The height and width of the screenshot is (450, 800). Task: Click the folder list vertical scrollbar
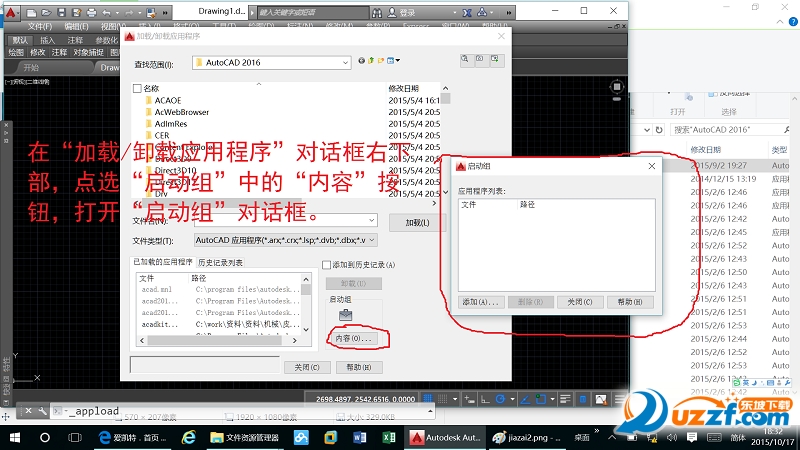coord(445,140)
